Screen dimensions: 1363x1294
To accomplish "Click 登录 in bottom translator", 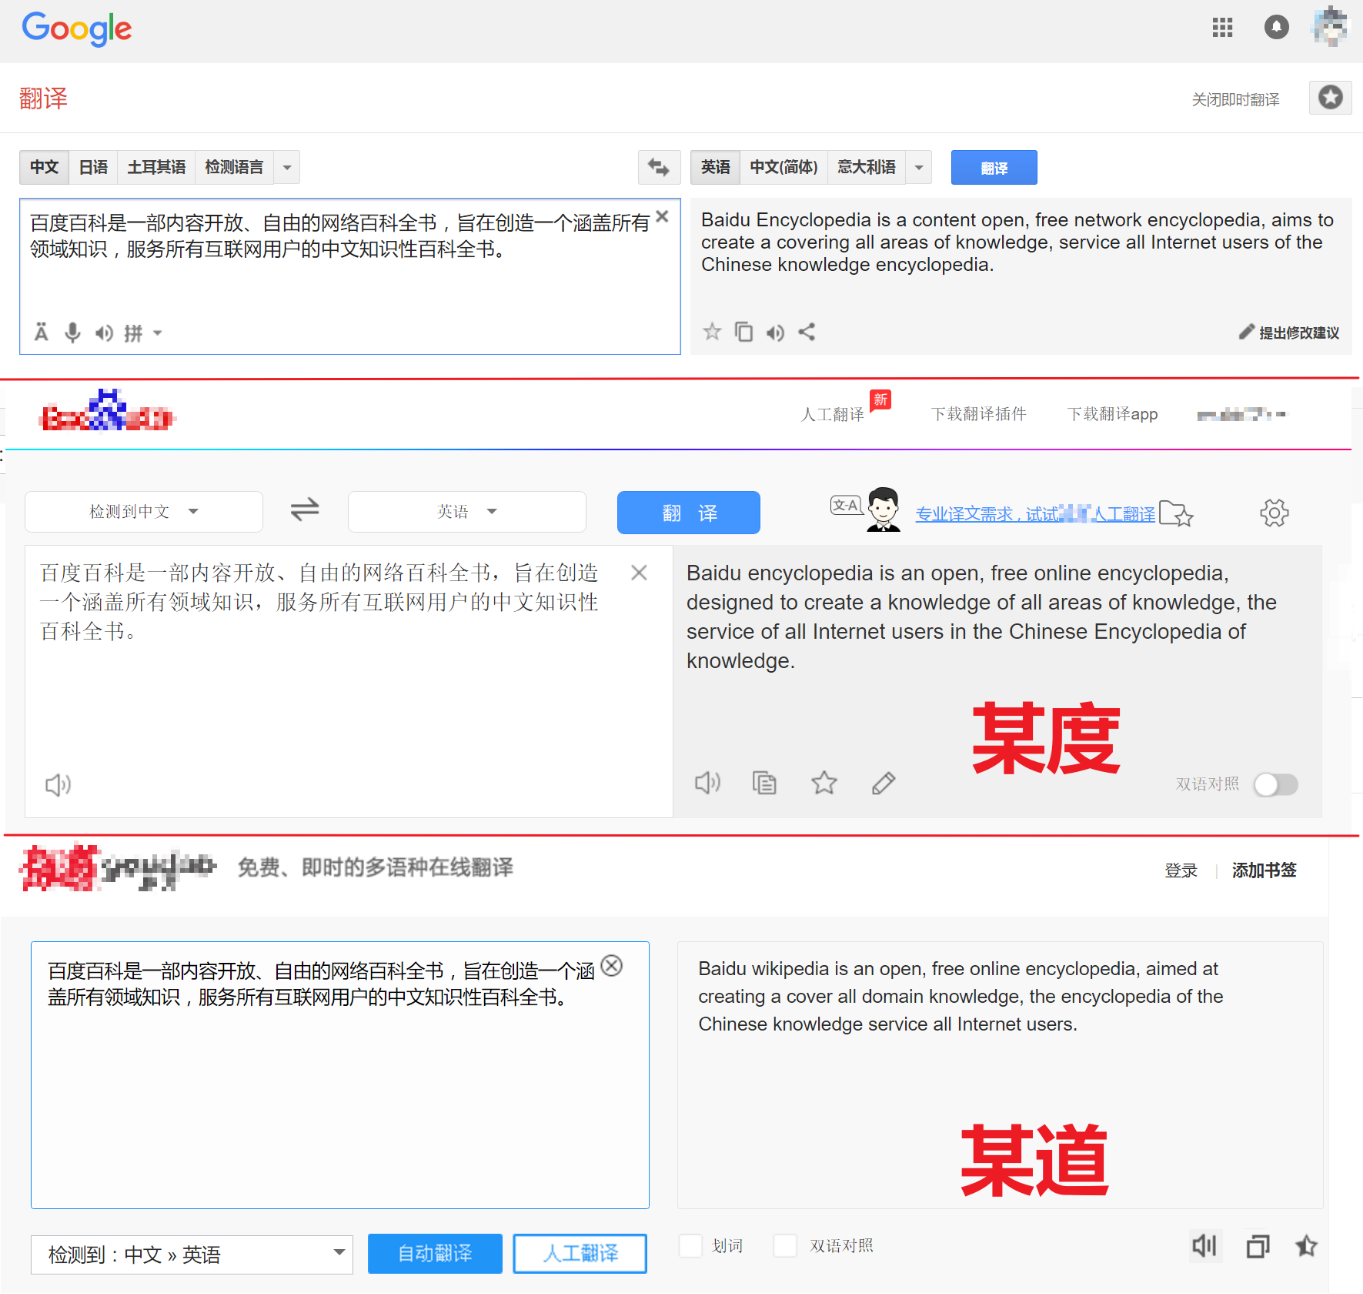I will (x=1181, y=870).
